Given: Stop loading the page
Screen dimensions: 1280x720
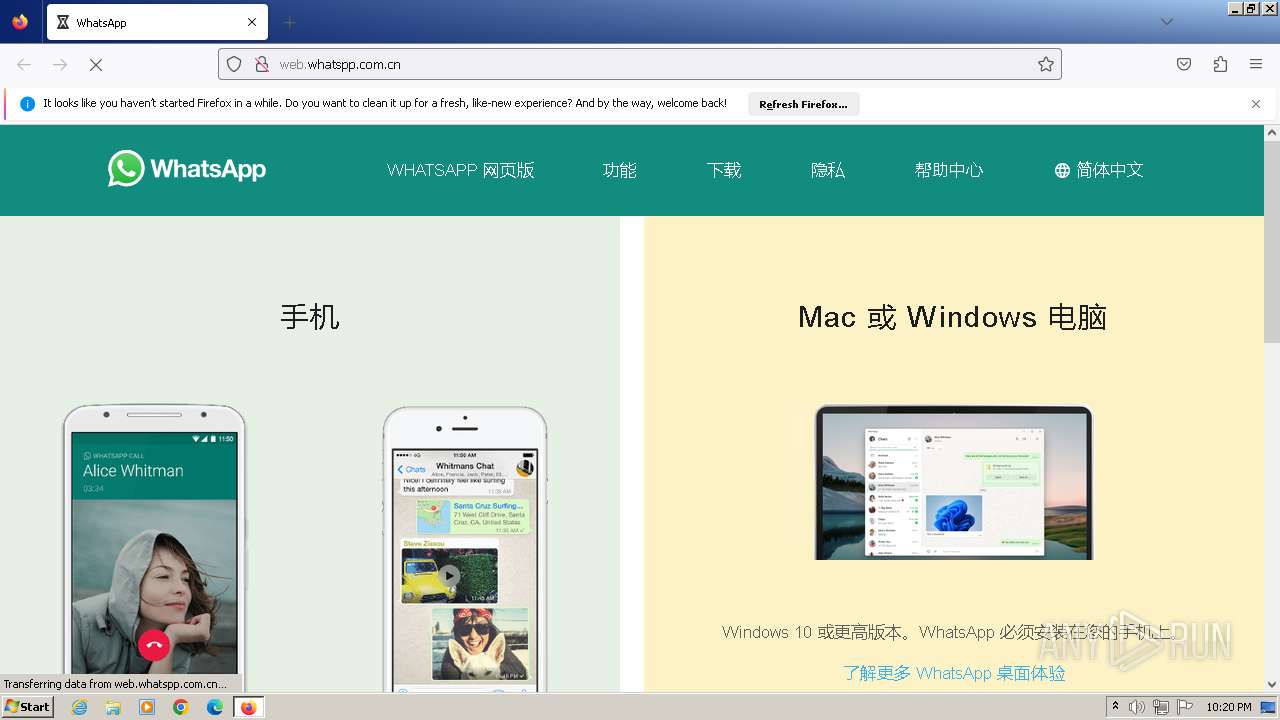Looking at the screenshot, I should click(x=96, y=64).
